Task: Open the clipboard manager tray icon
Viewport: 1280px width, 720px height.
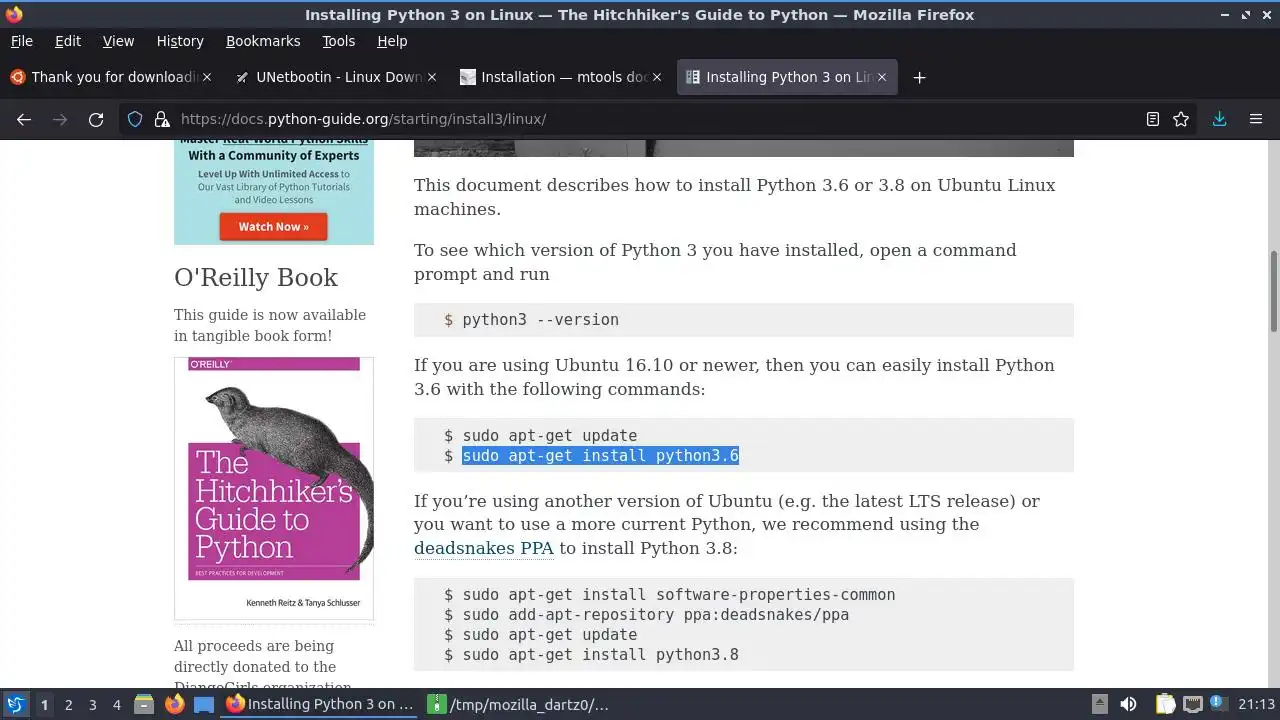Action: coord(1165,704)
